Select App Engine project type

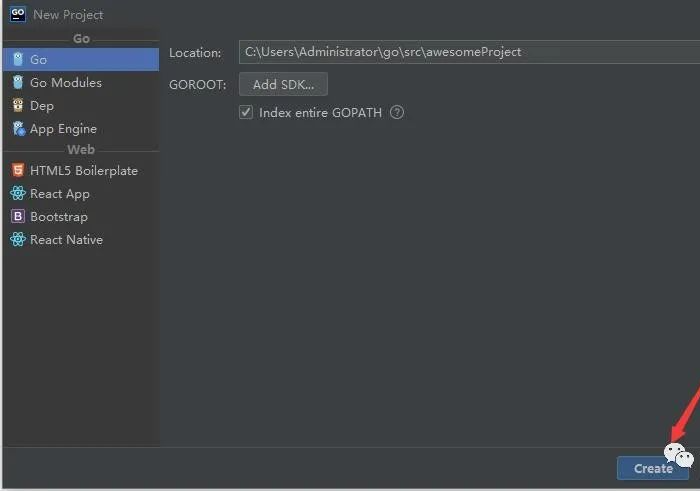81,129
